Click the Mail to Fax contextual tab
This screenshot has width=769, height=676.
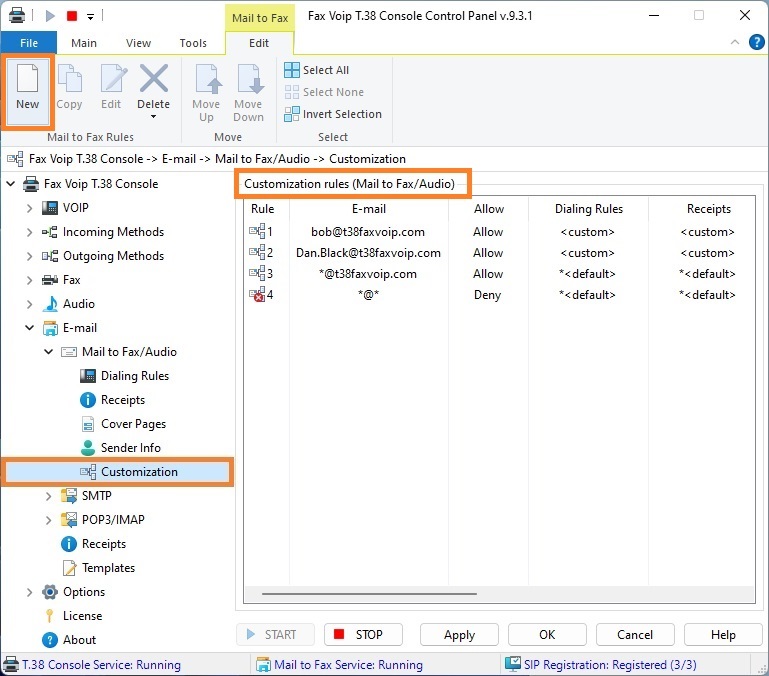click(260, 18)
